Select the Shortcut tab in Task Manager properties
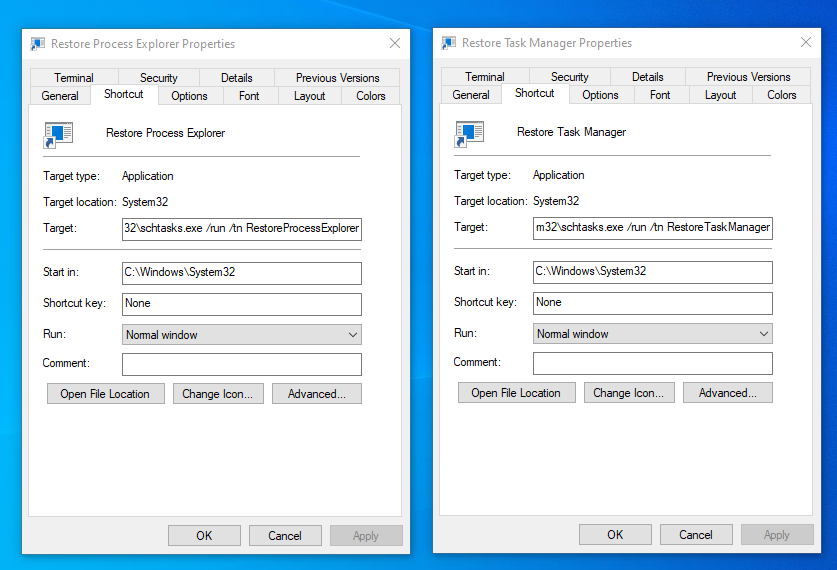 [x=535, y=93]
